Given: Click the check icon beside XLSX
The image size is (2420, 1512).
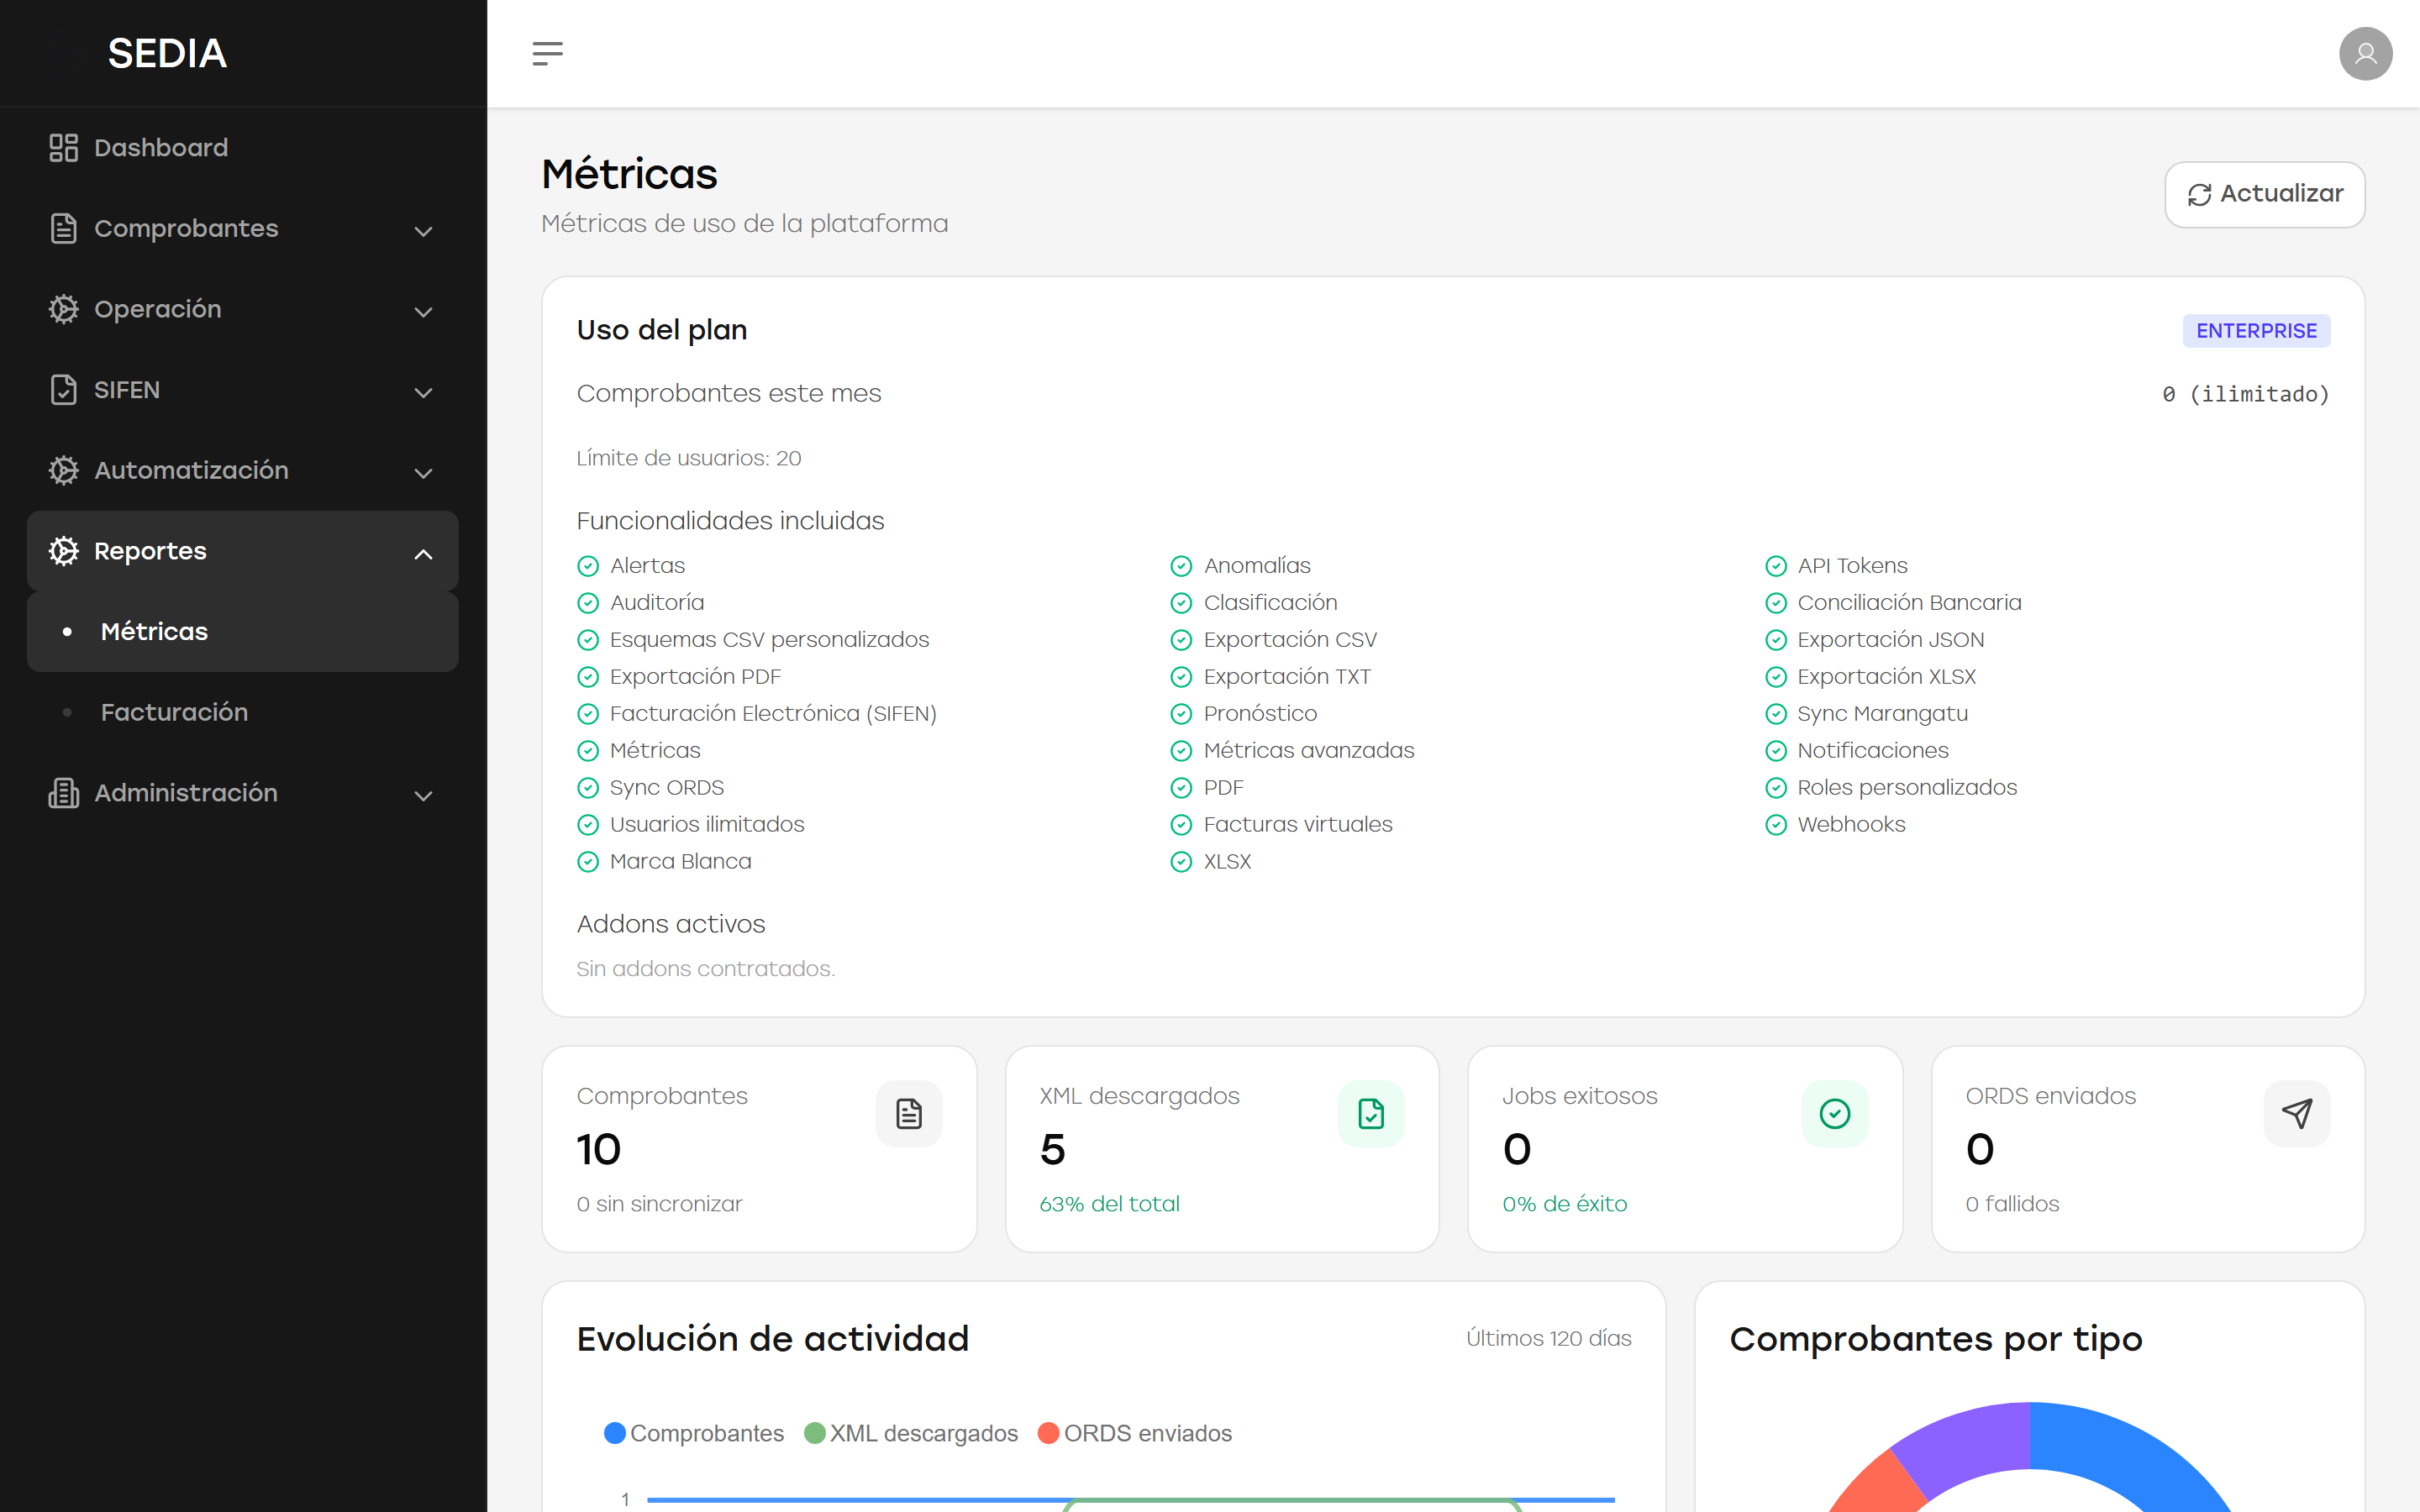Looking at the screenshot, I should 1181,862.
